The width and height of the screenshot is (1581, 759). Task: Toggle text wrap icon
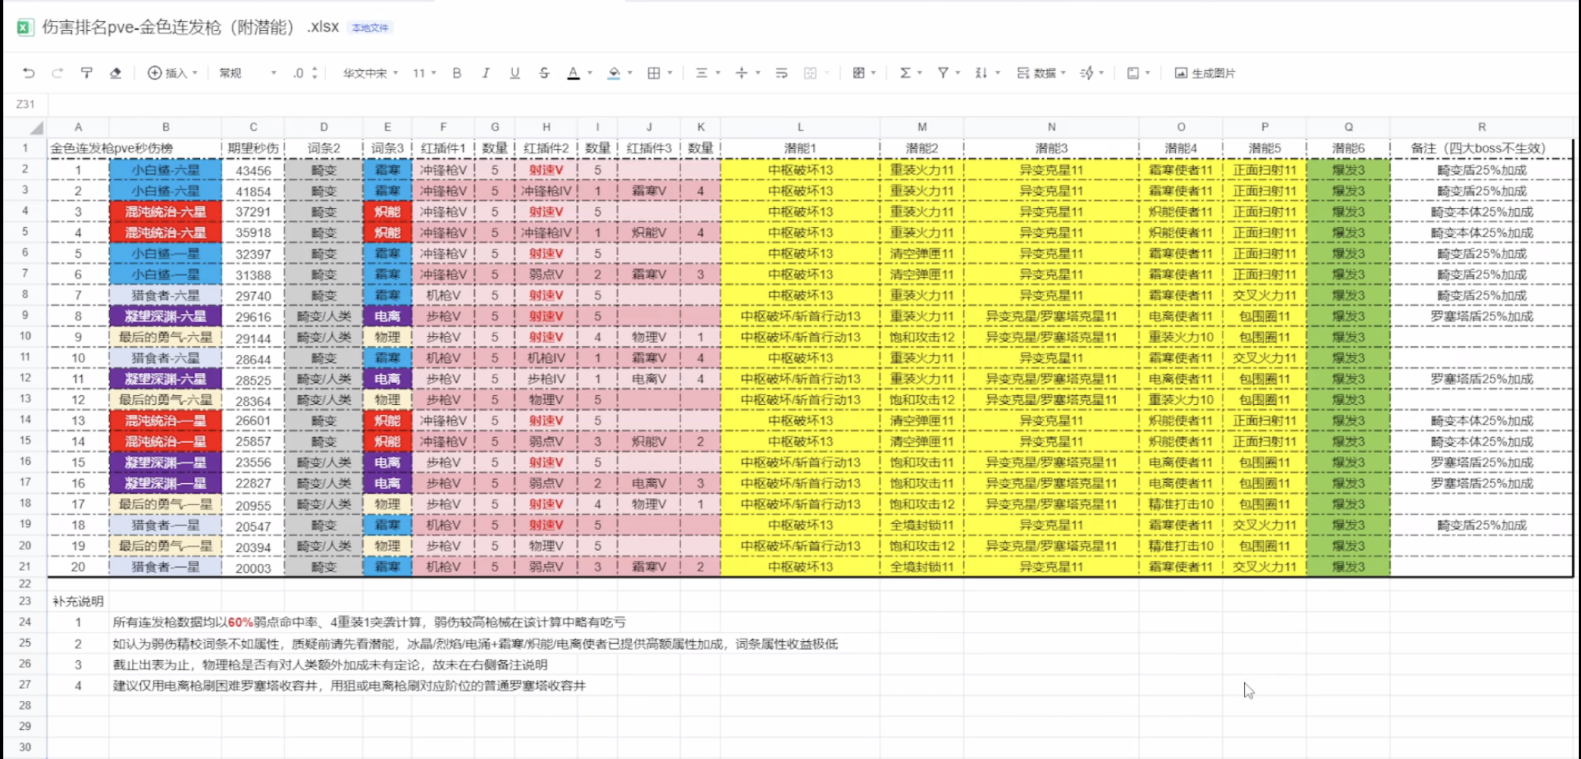tap(781, 73)
